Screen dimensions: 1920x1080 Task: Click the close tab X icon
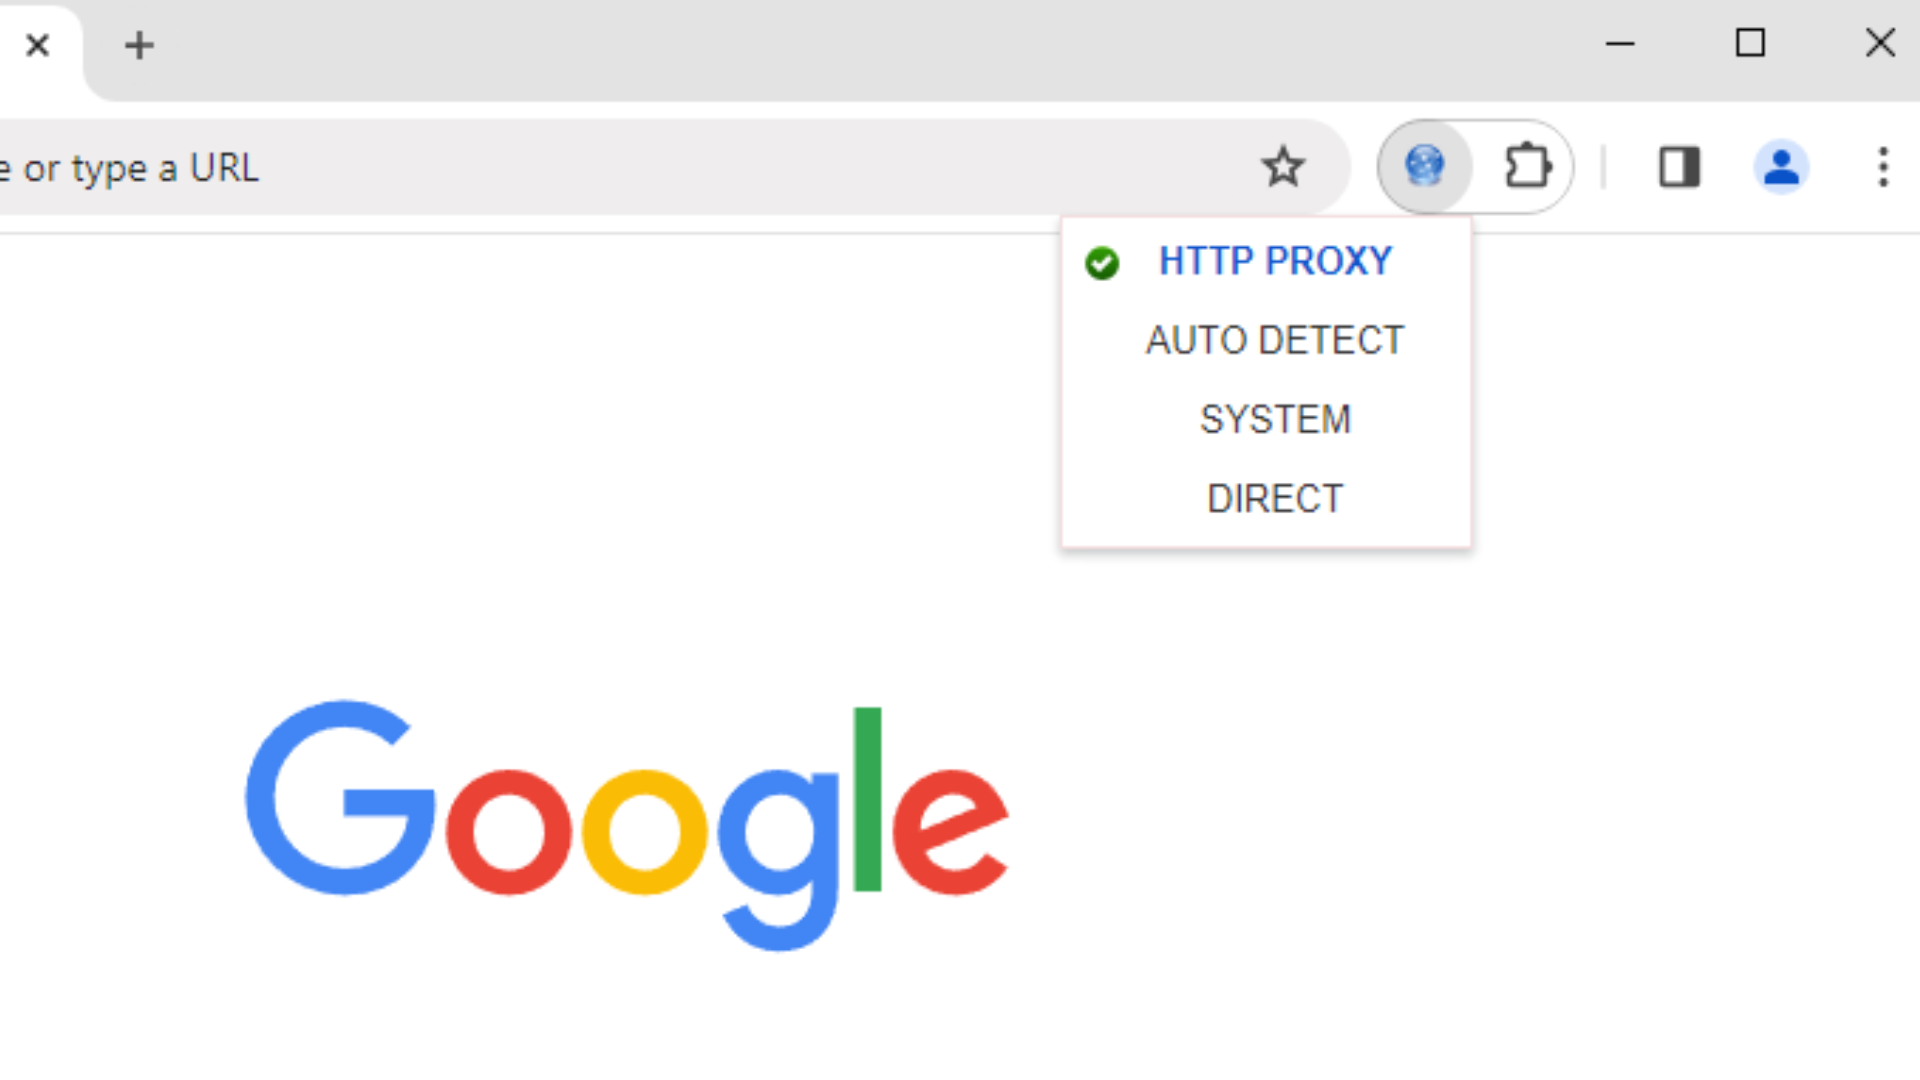click(38, 44)
